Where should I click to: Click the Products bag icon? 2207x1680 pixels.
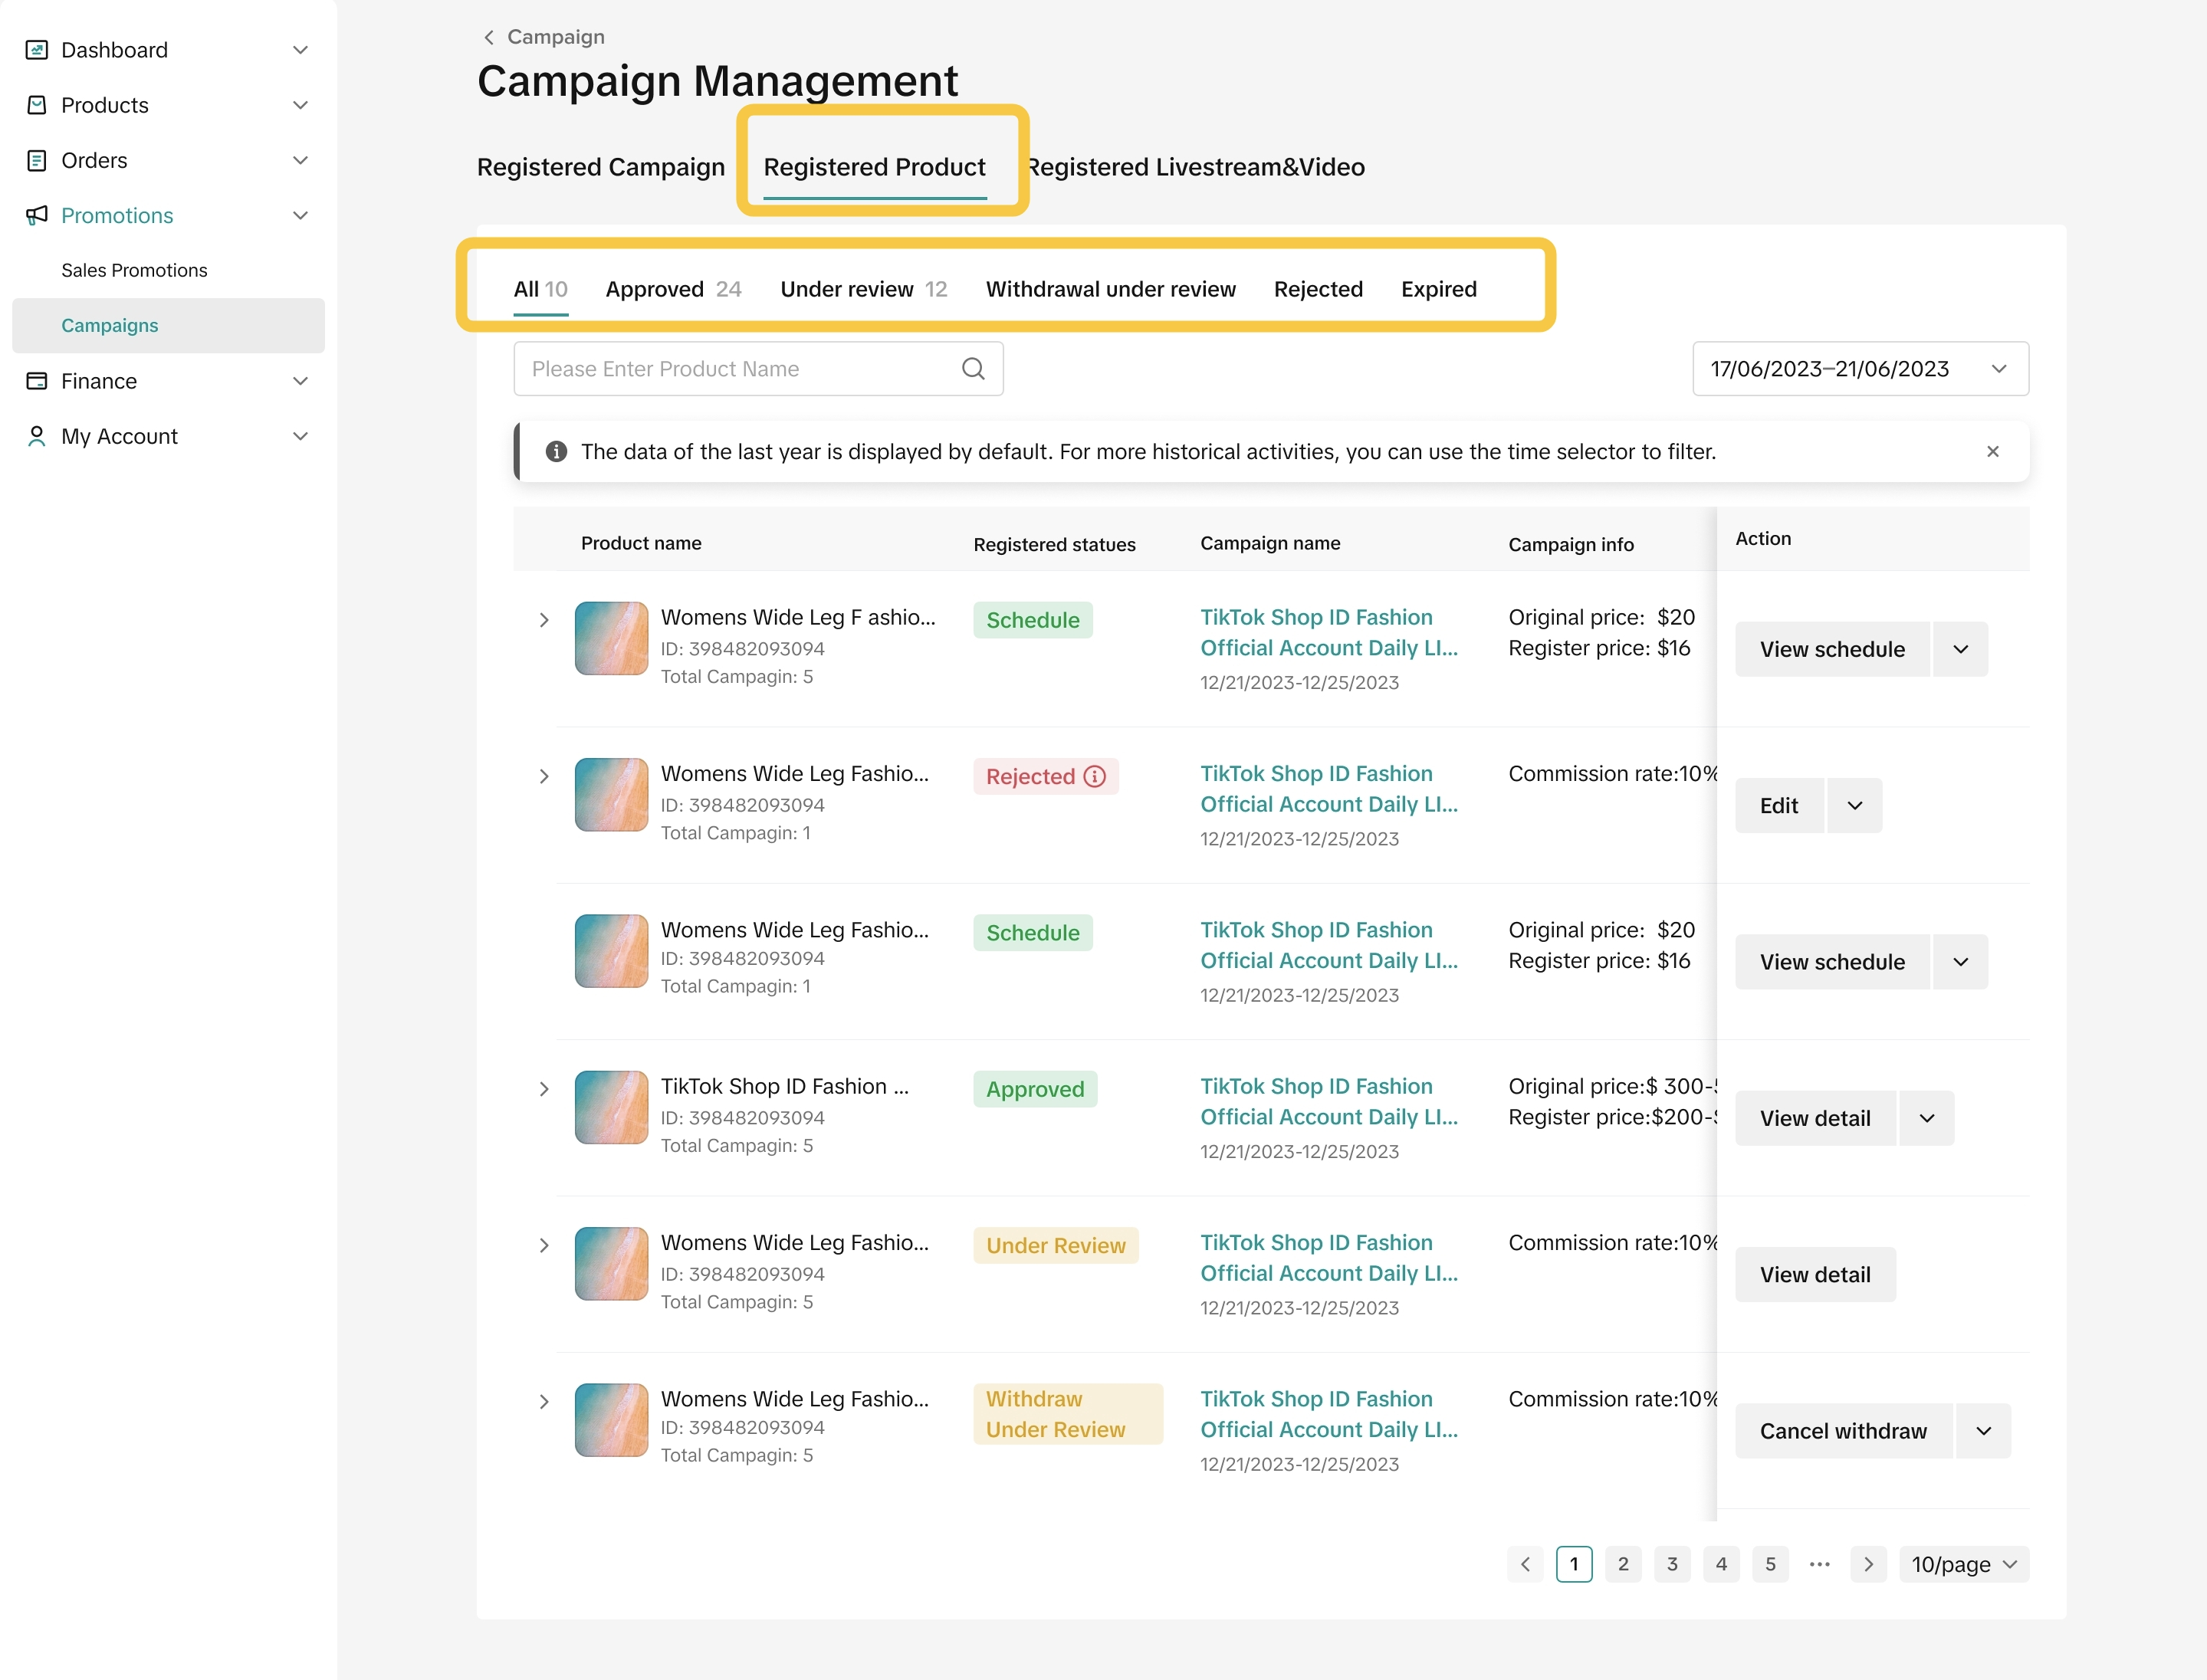37,105
